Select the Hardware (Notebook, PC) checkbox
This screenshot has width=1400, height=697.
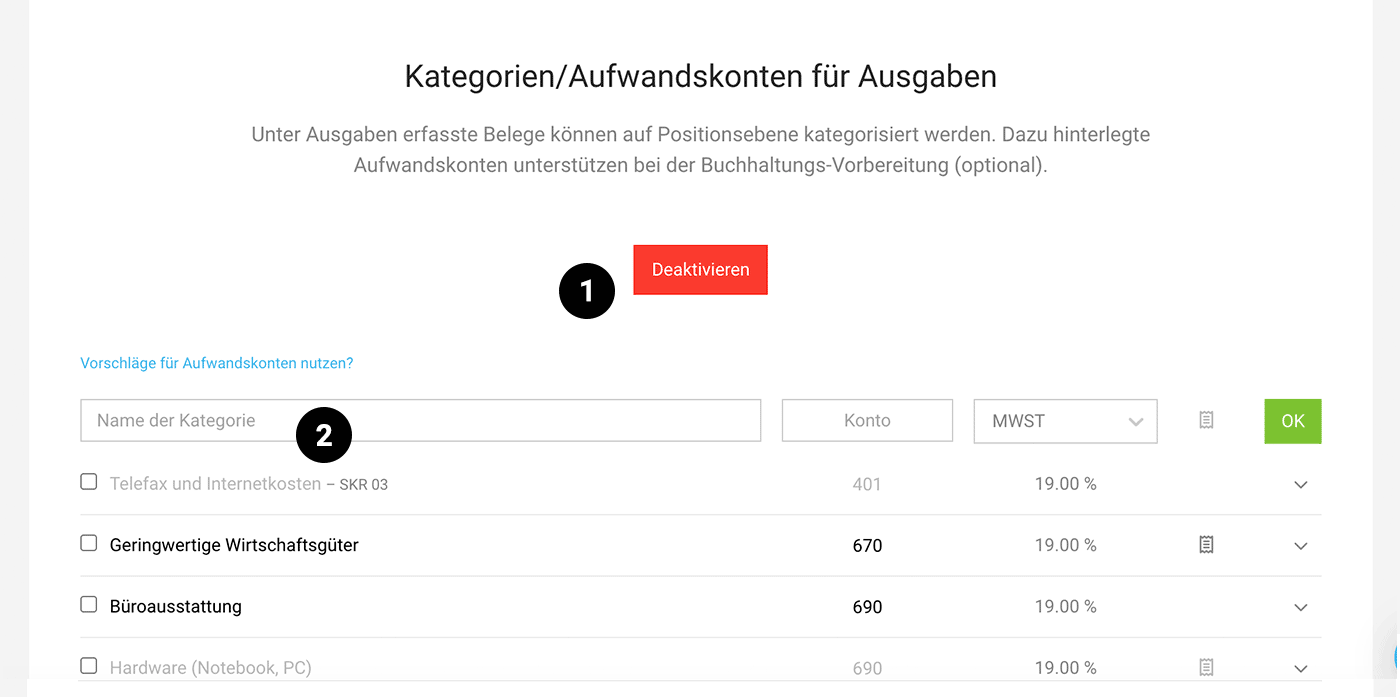click(x=88, y=665)
